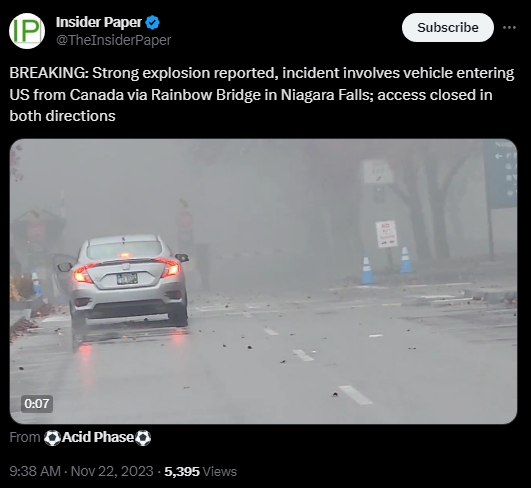Open the Insider Paper profile avatar

(27, 31)
